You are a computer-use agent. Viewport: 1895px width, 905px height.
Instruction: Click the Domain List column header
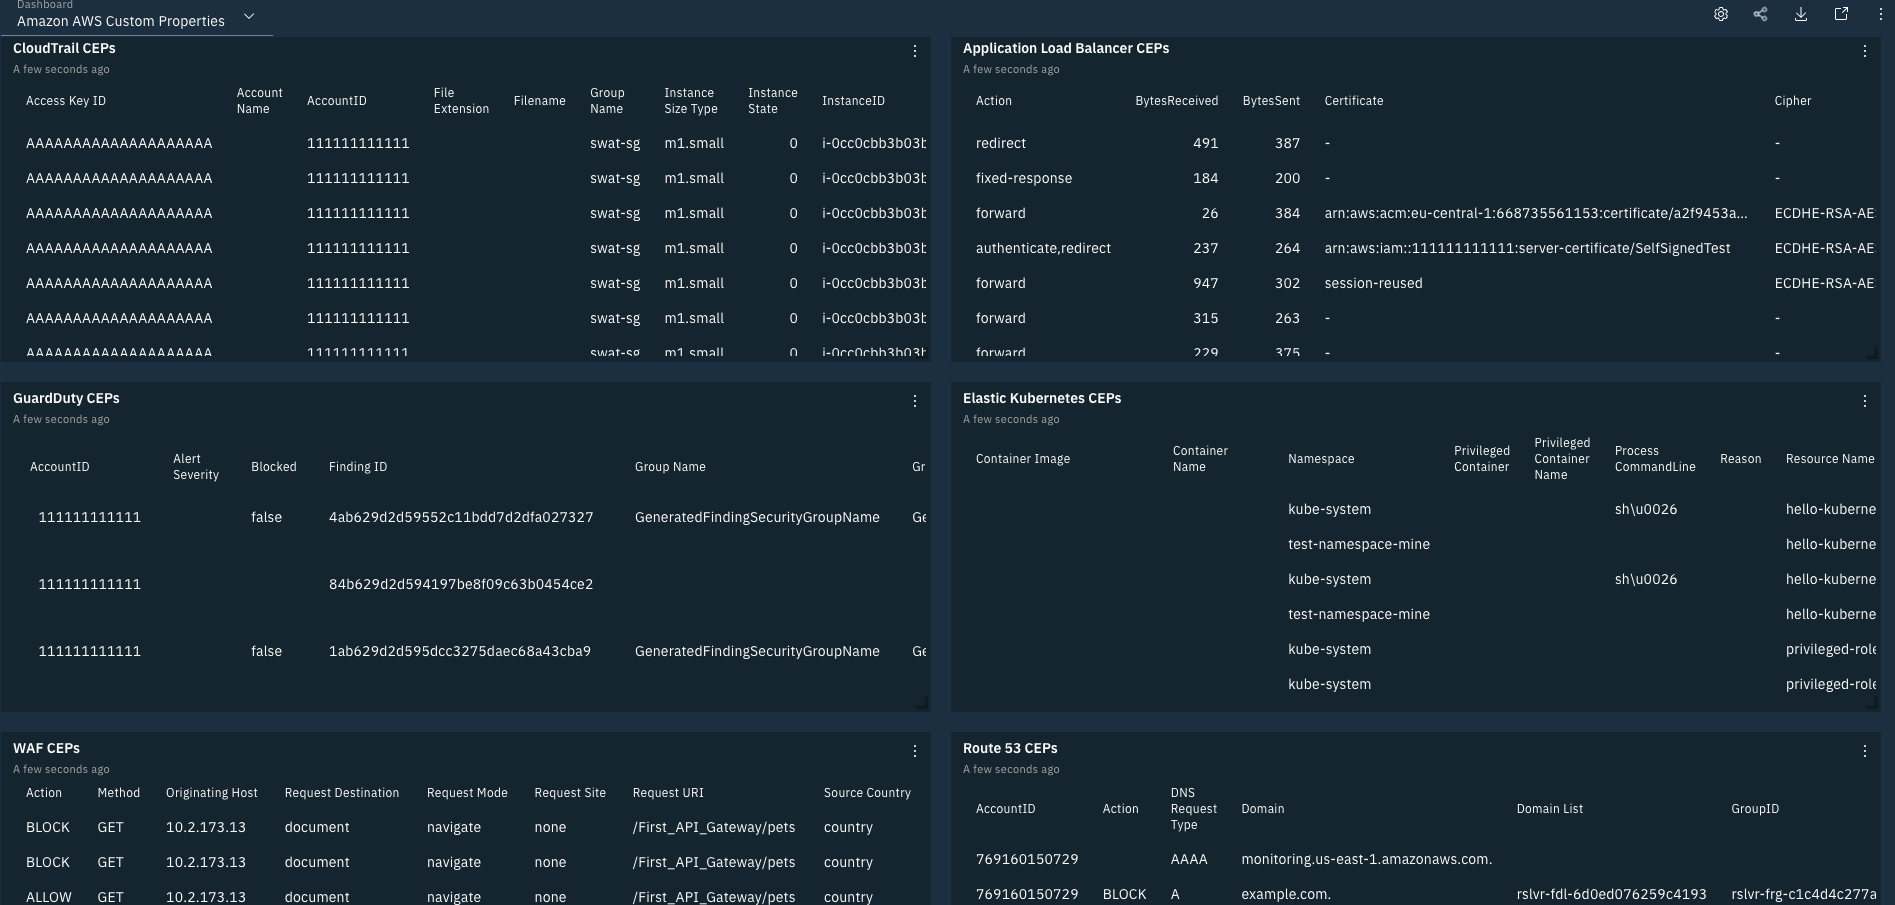(1549, 809)
